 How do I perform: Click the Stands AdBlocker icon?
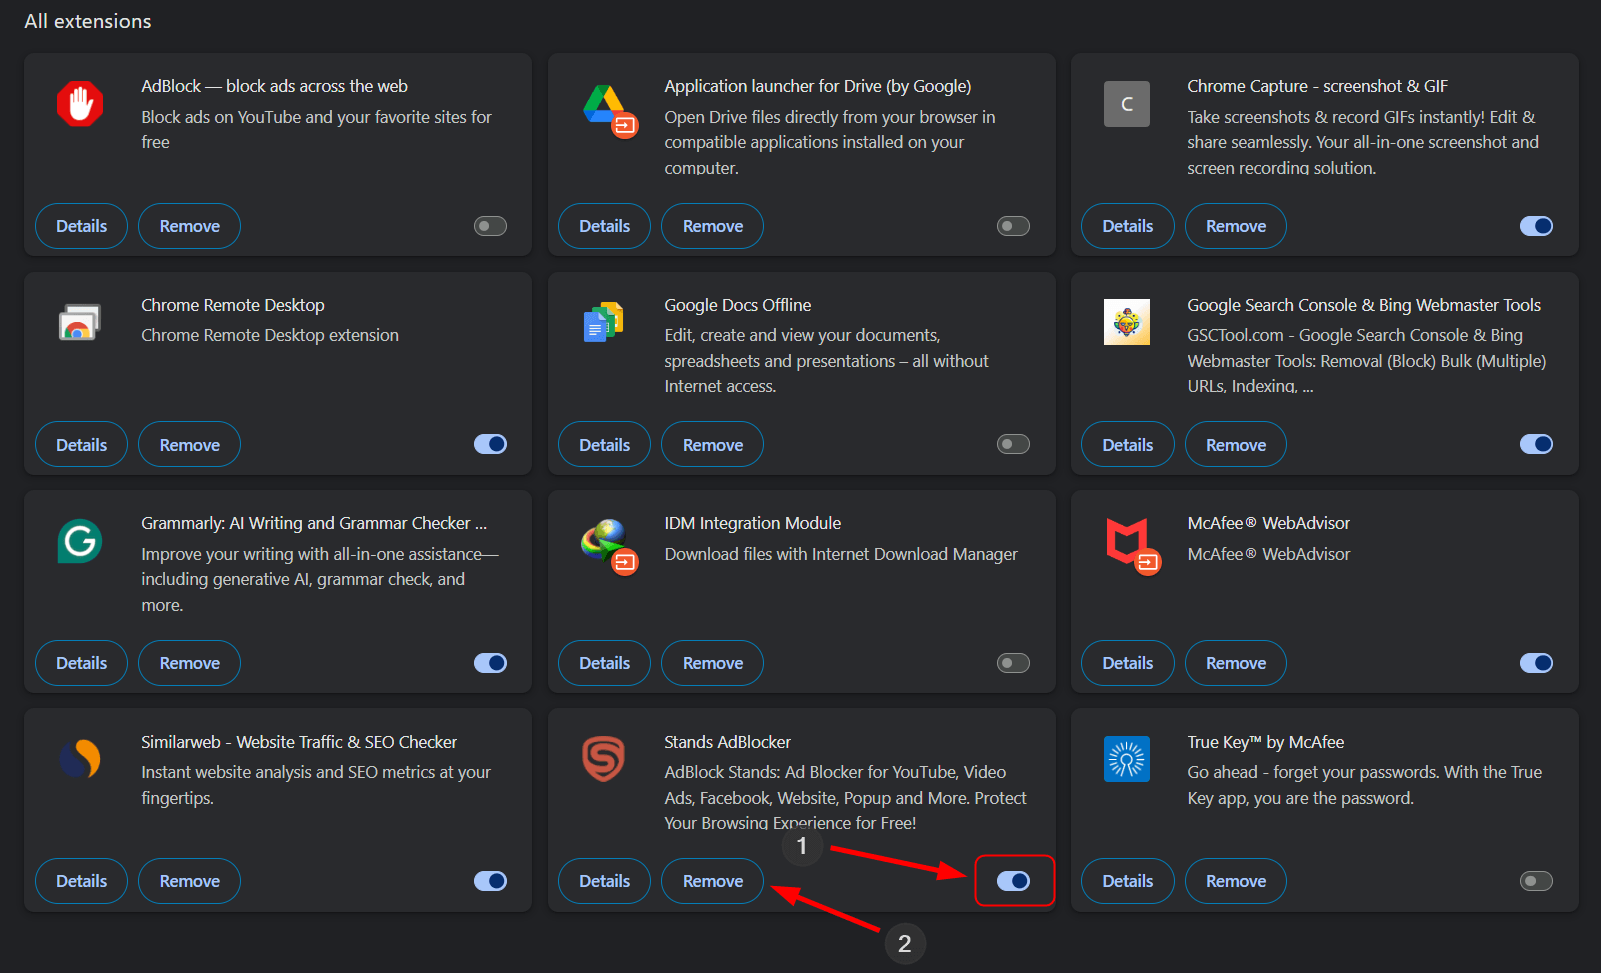pyautogui.click(x=603, y=759)
